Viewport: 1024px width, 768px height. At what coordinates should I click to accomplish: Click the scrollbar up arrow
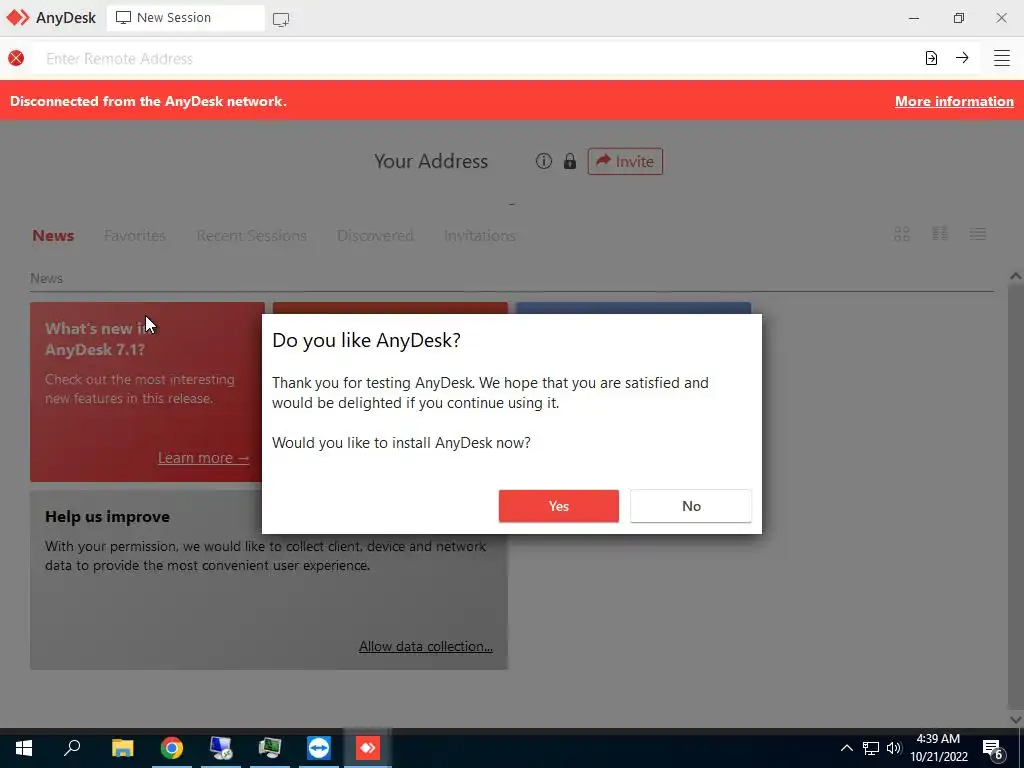[1016, 276]
